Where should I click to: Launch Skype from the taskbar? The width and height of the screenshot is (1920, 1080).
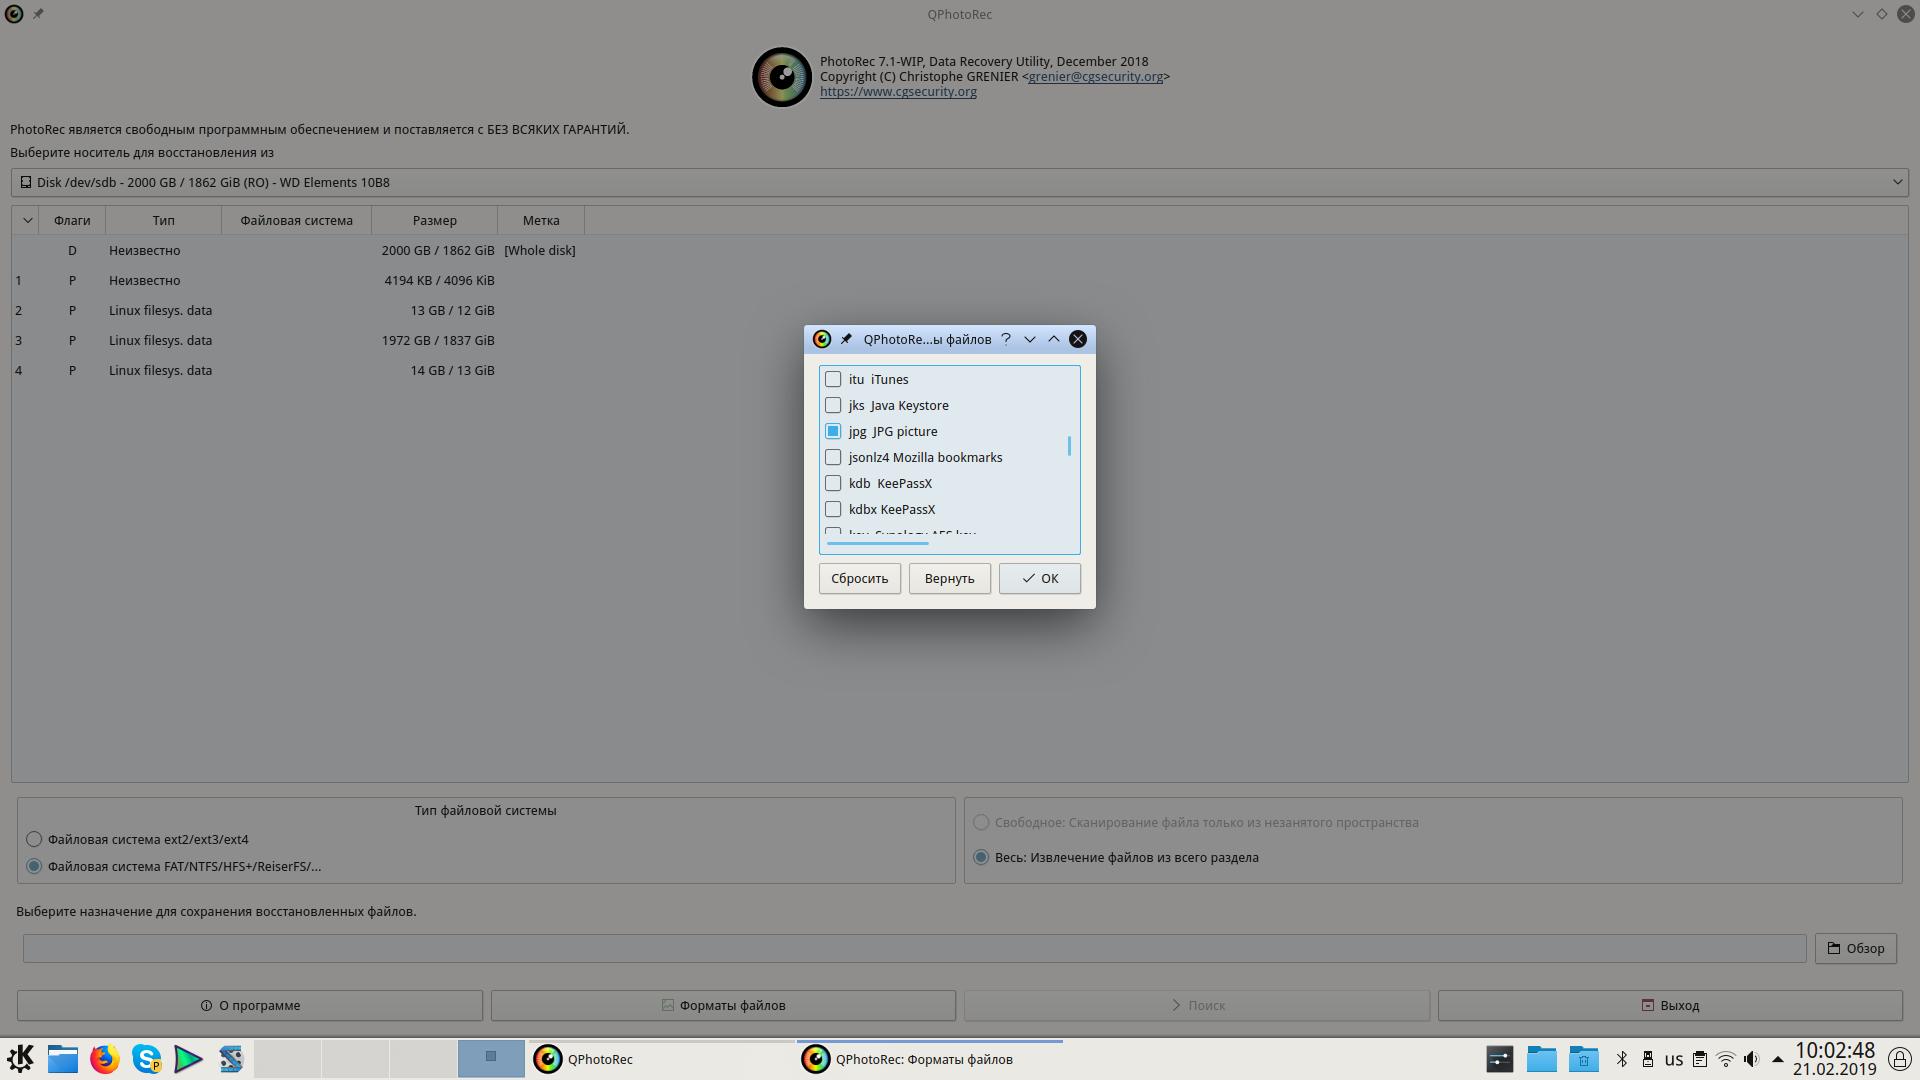(146, 1059)
